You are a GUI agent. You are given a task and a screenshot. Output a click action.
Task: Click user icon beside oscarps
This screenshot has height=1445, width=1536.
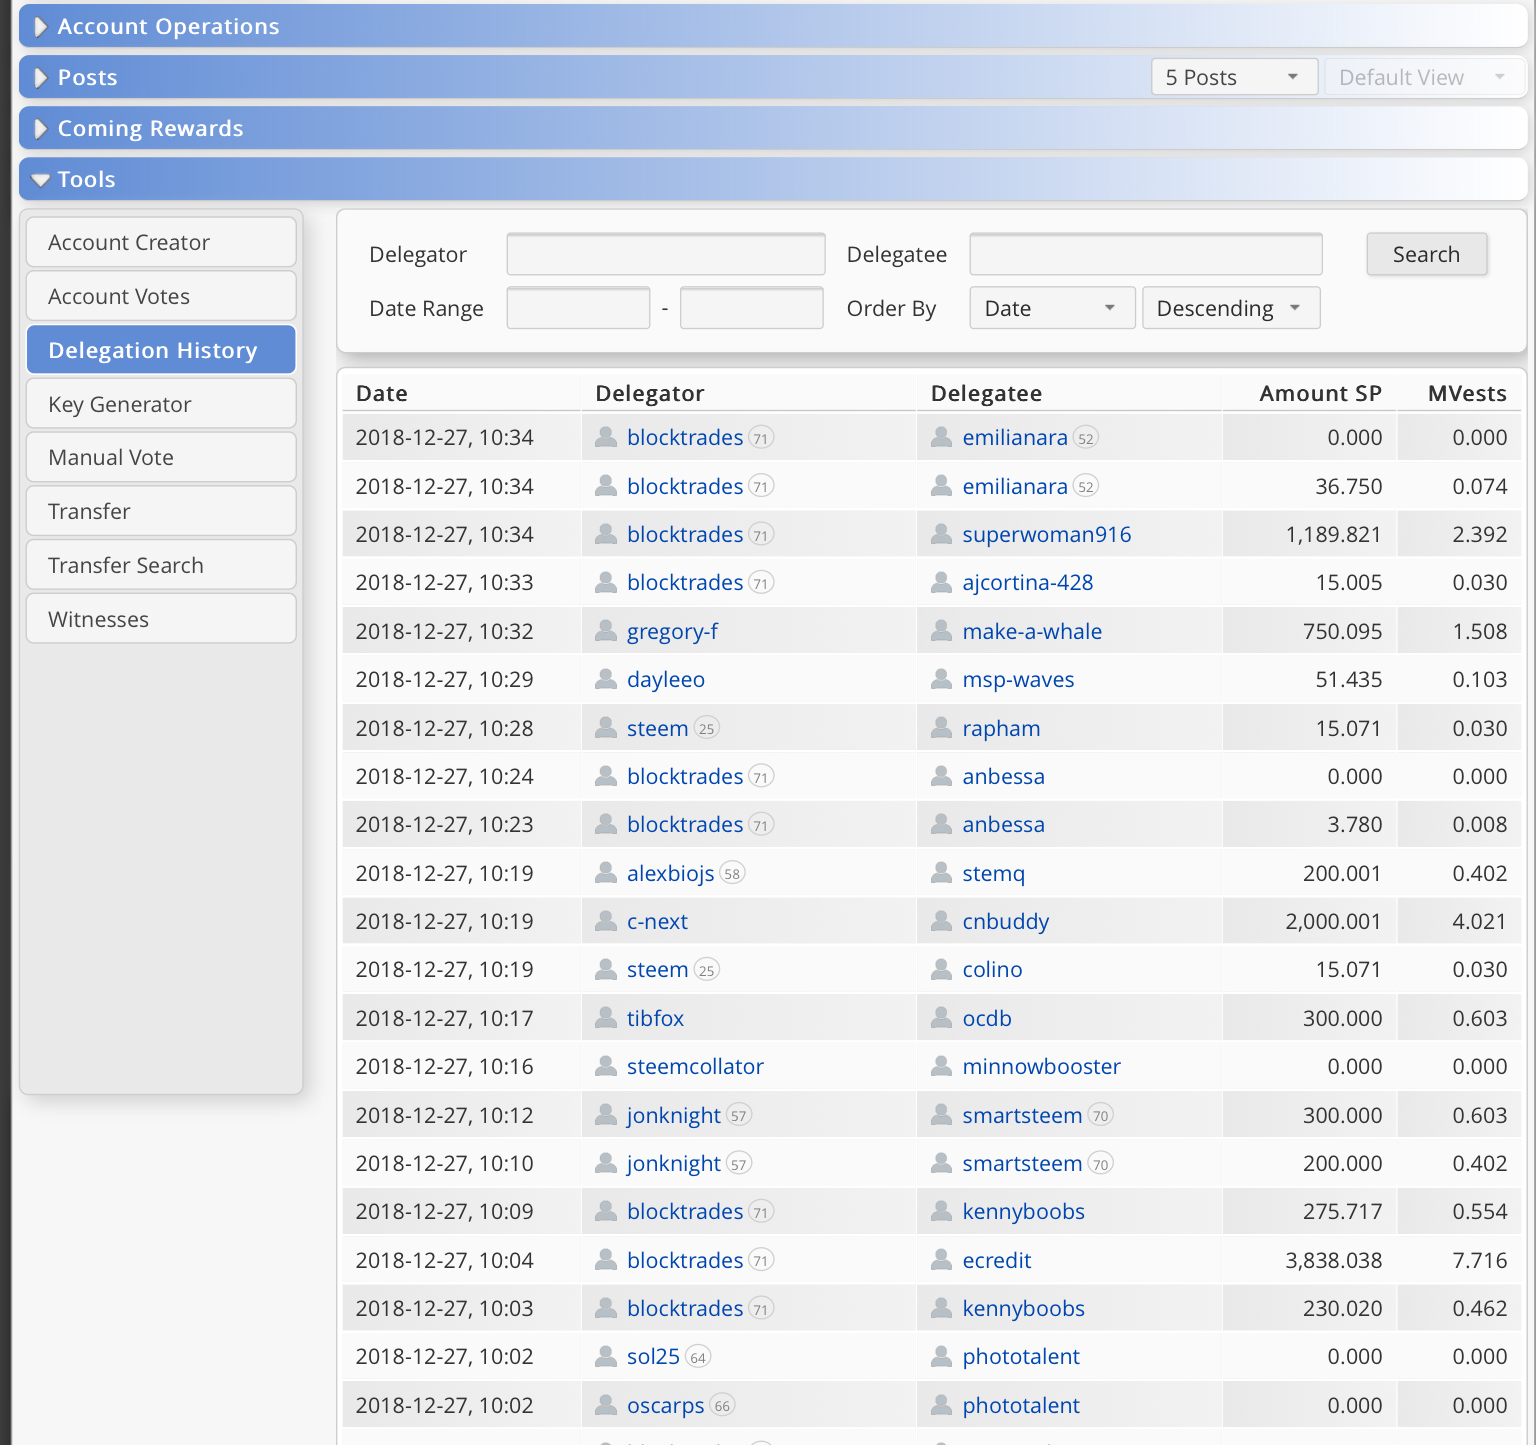point(606,1405)
